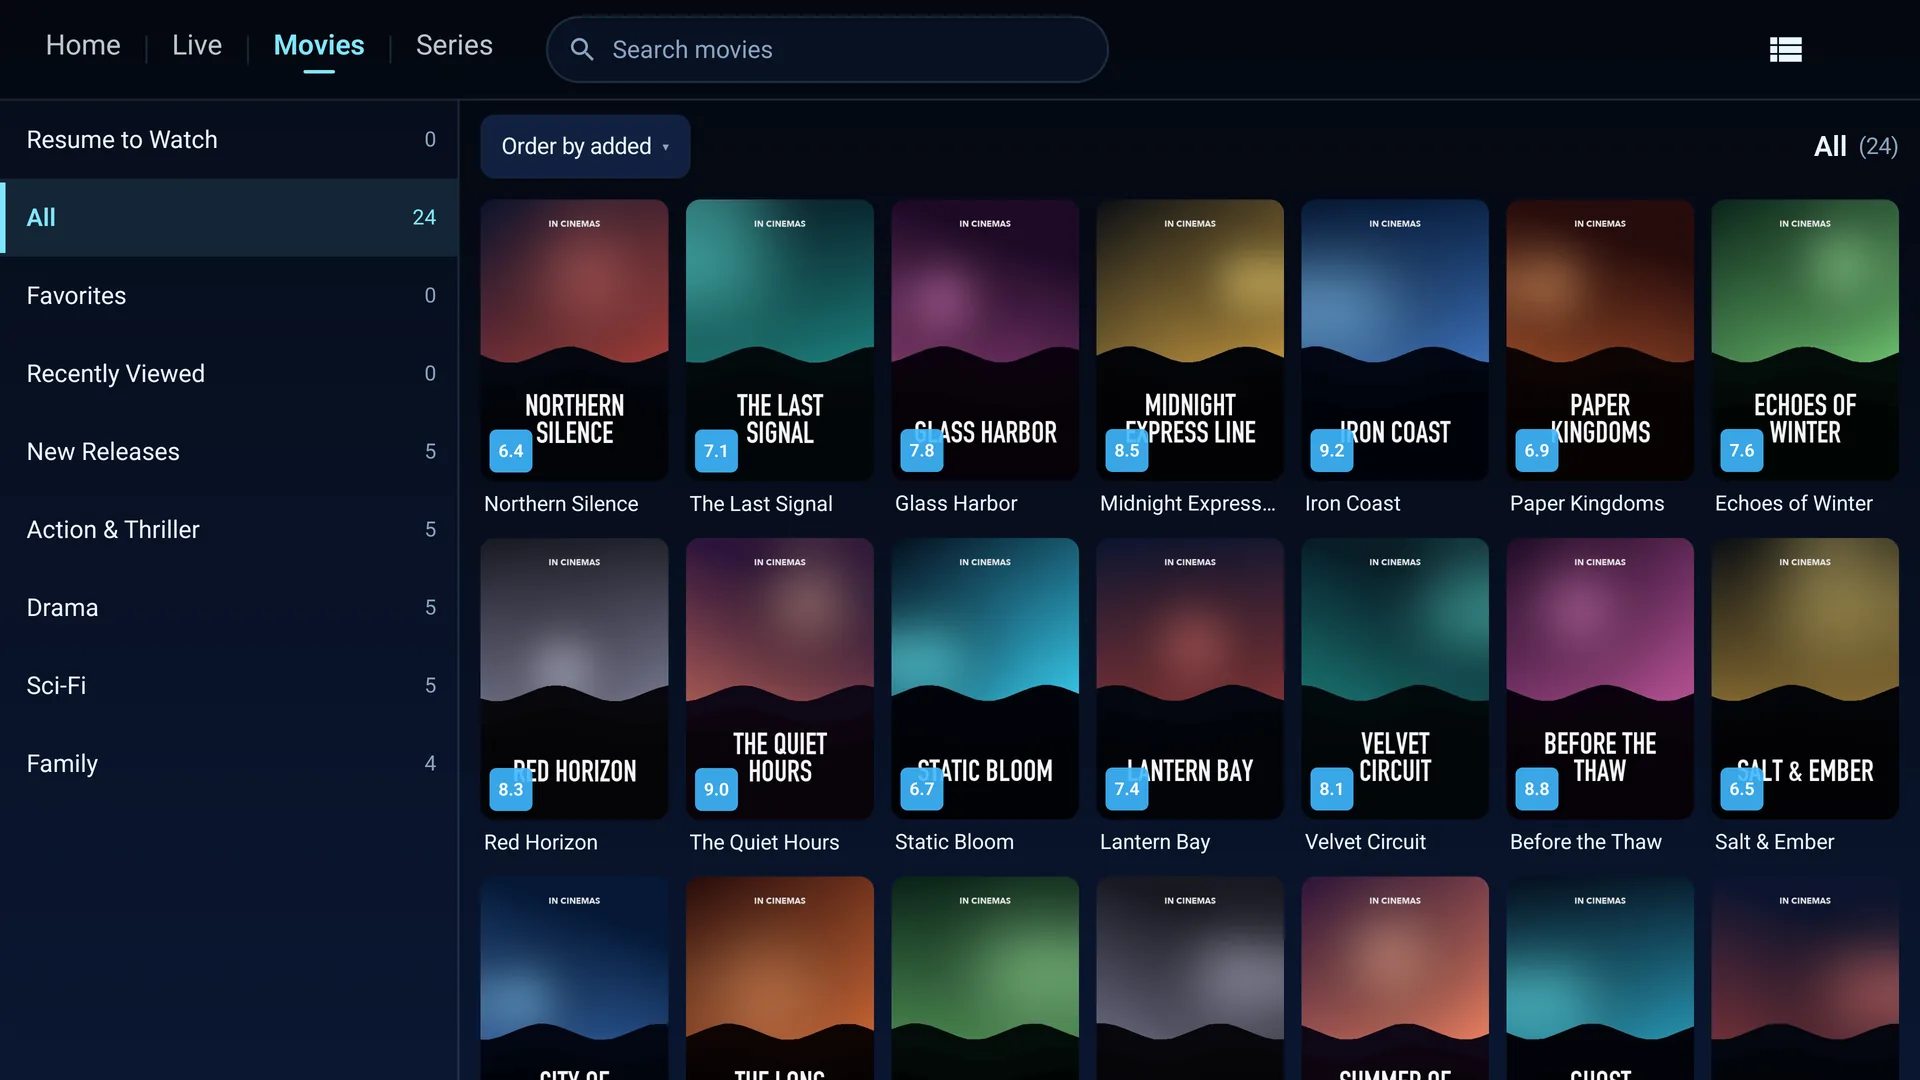Select the Movies tab
The image size is (1920, 1080).
coord(319,45)
